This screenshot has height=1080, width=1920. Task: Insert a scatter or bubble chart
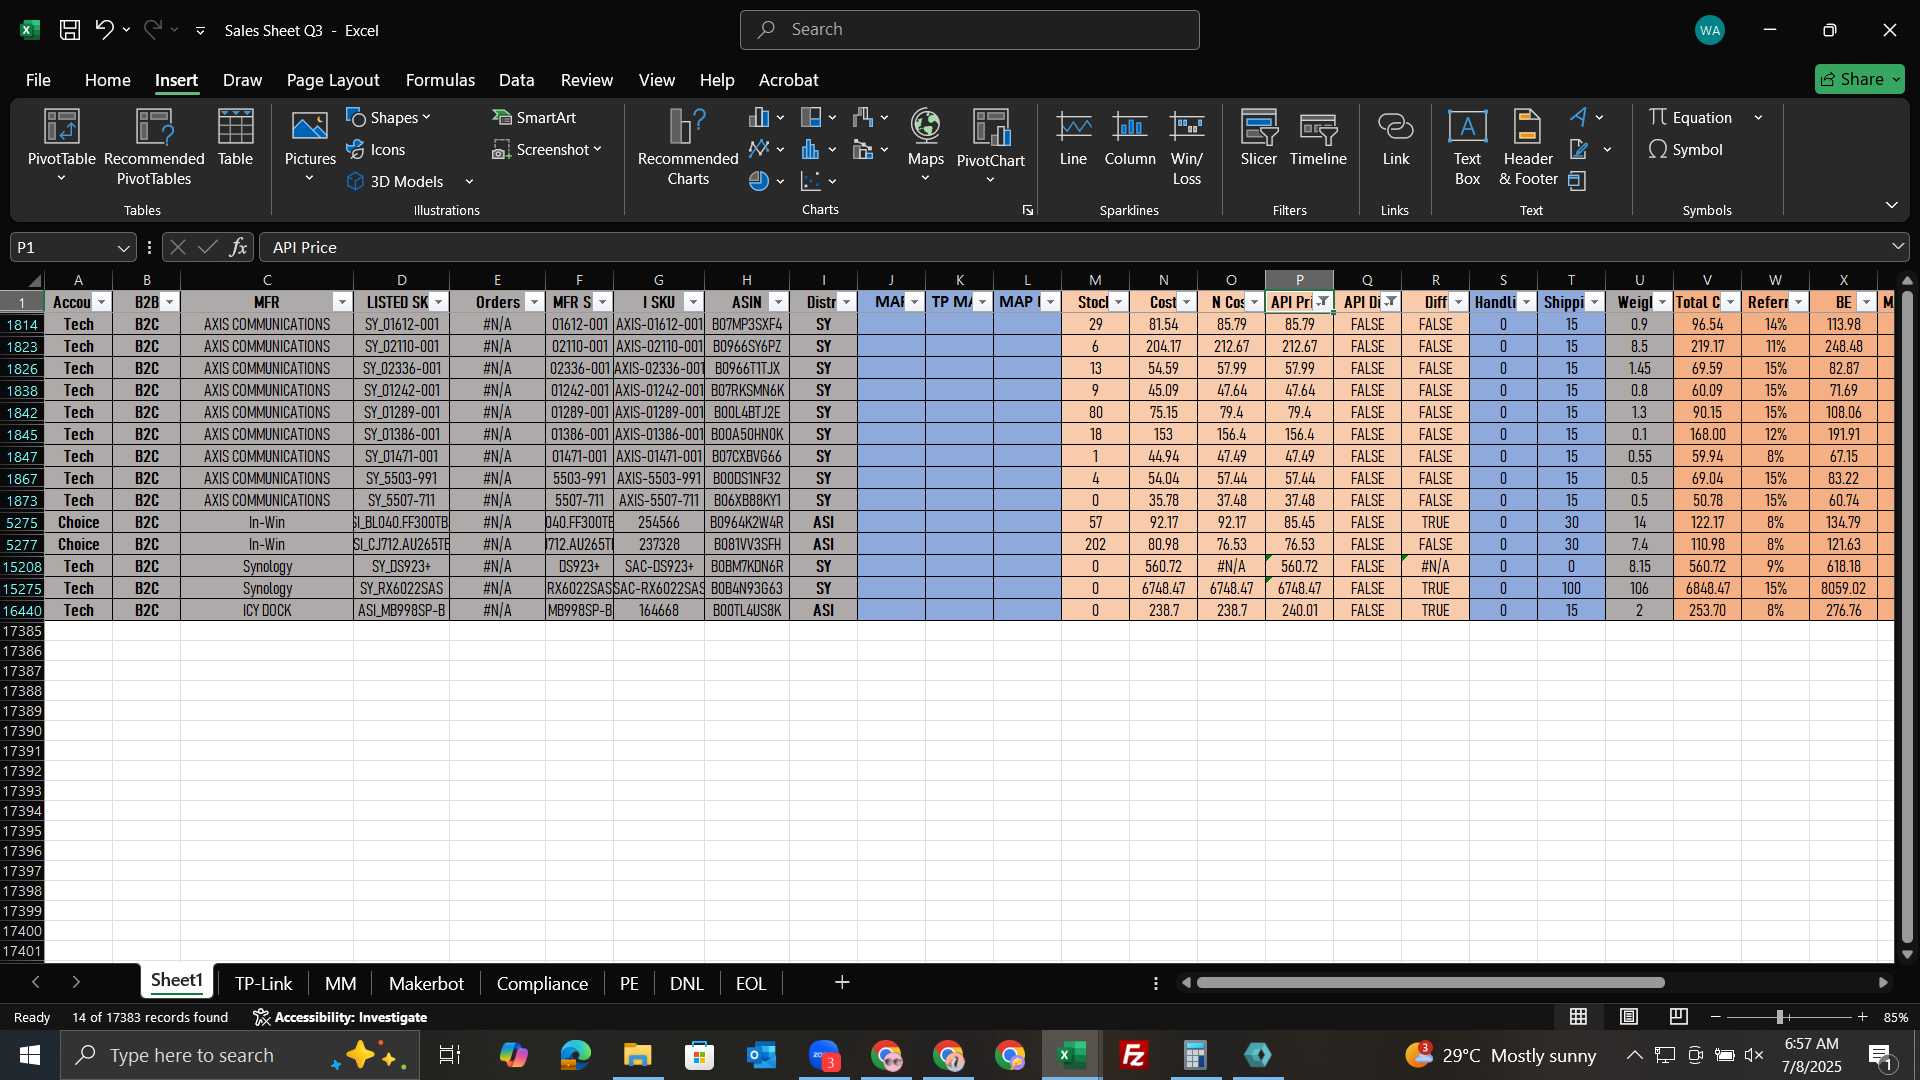click(x=818, y=181)
